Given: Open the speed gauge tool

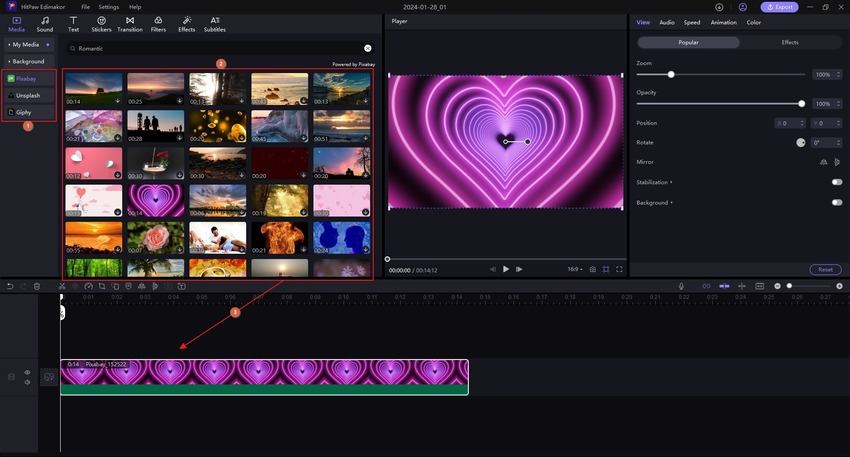Looking at the screenshot, I should (x=88, y=286).
